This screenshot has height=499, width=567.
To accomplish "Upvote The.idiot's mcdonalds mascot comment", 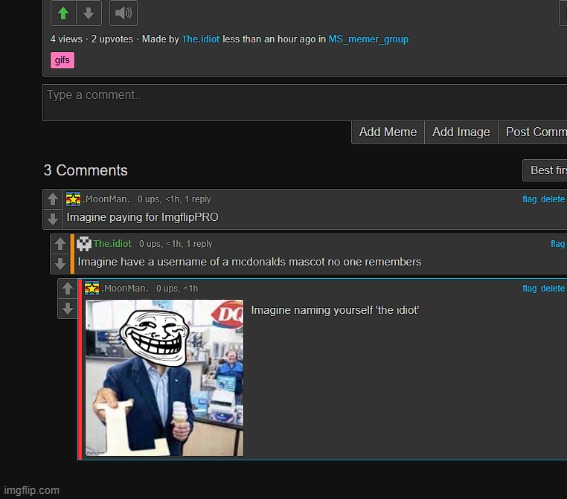I will (x=60, y=244).
